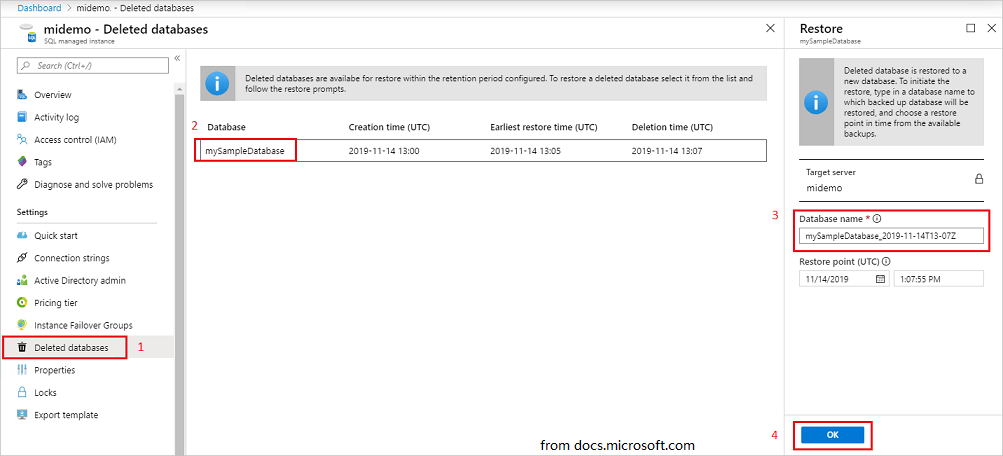Click Earliest restore time (UTC) header
The width and height of the screenshot is (1003, 456).
pyautogui.click(x=544, y=127)
